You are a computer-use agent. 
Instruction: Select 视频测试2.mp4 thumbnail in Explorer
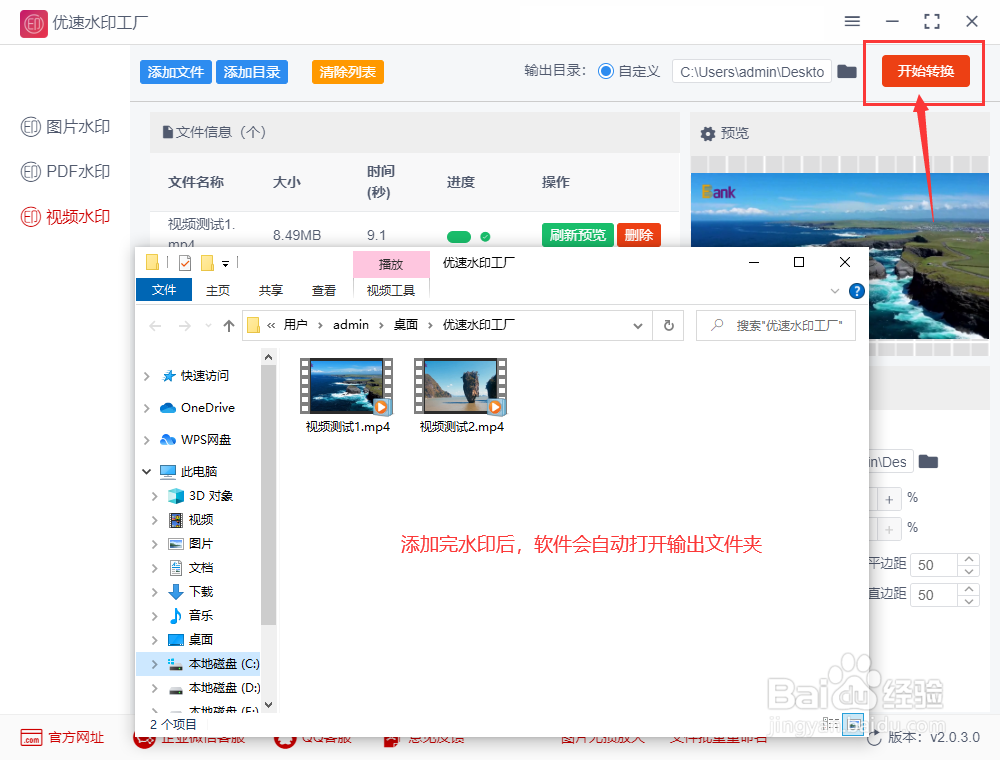click(x=460, y=386)
